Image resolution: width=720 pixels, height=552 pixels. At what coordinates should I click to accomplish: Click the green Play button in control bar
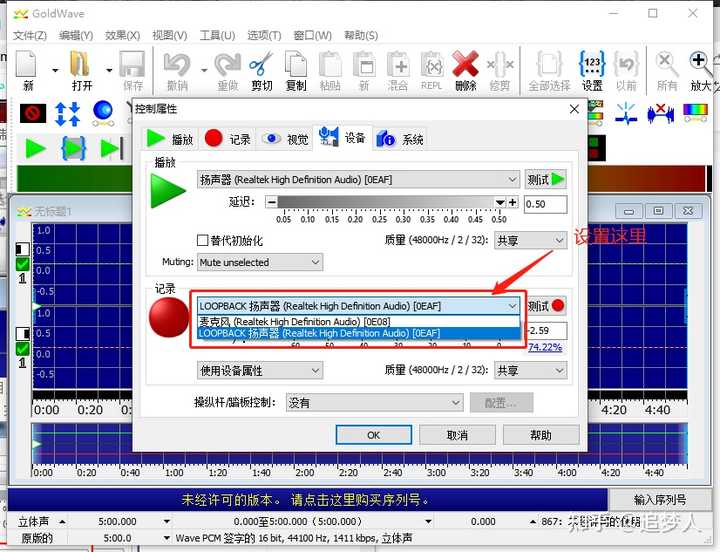coord(35,149)
